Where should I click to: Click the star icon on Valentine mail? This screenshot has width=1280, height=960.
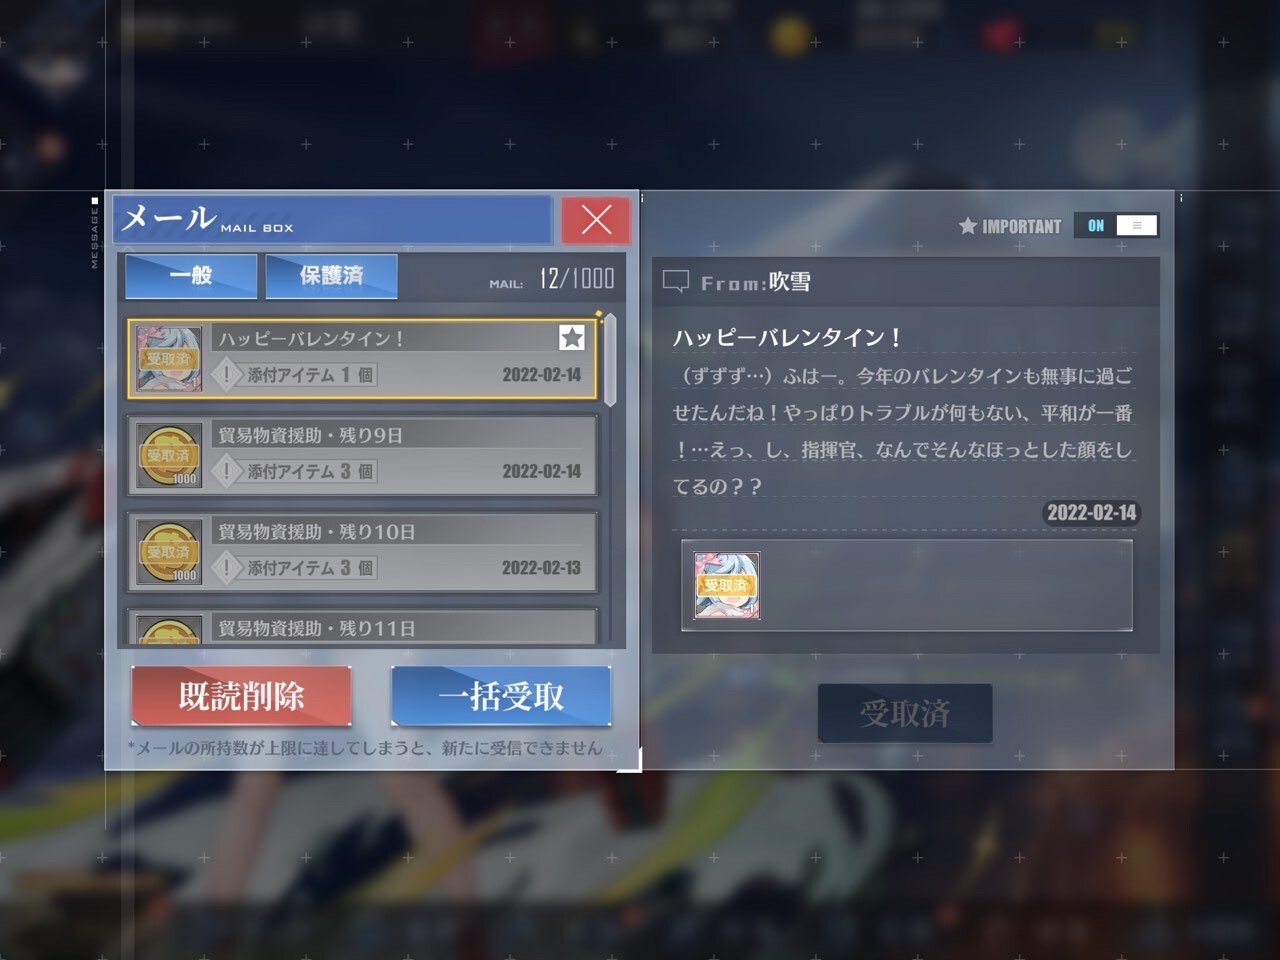[572, 338]
